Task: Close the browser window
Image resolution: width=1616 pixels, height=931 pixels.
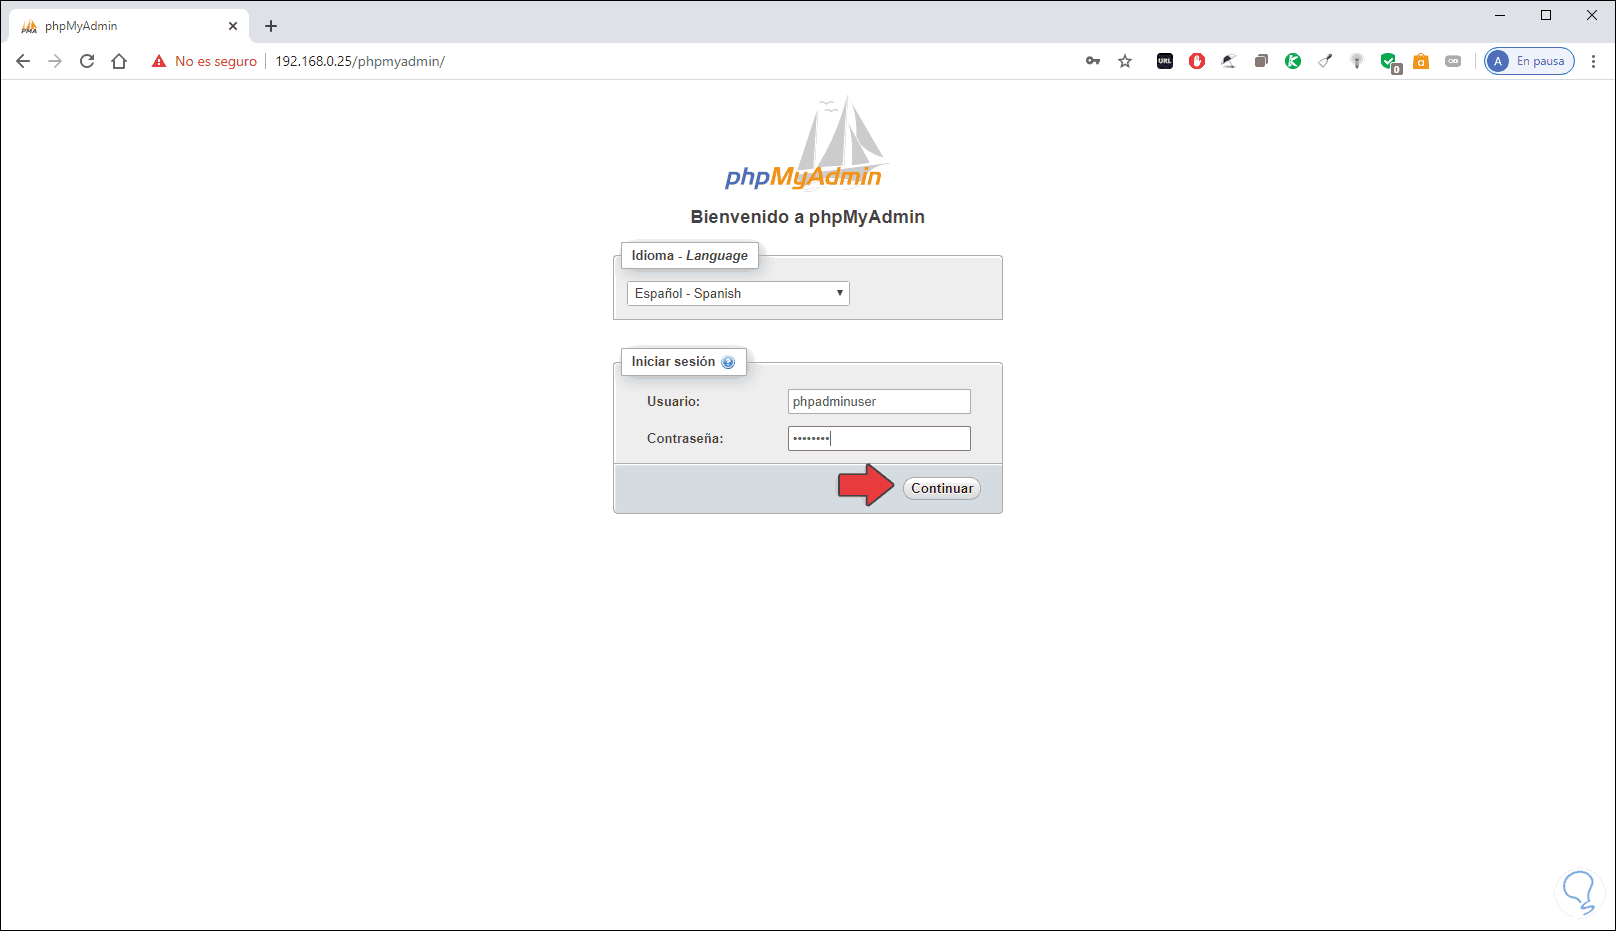Action: pyautogui.click(x=1592, y=15)
